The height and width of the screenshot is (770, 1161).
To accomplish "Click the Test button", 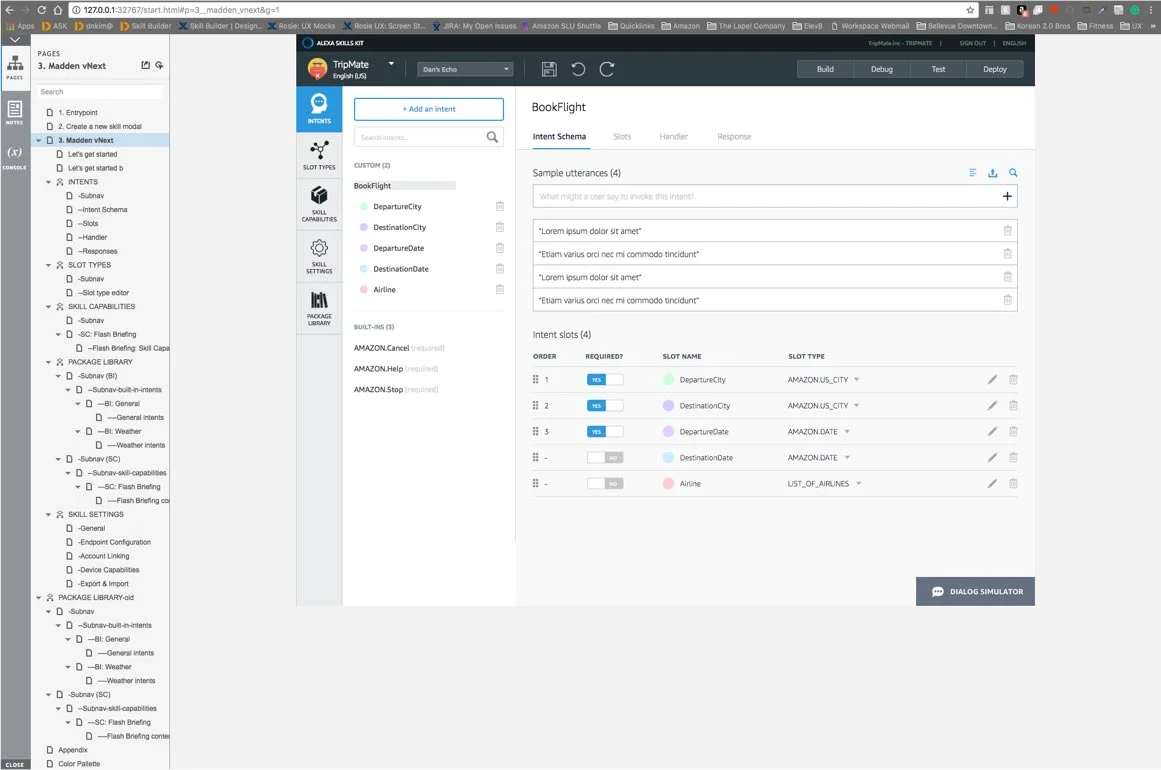I will 938,69.
